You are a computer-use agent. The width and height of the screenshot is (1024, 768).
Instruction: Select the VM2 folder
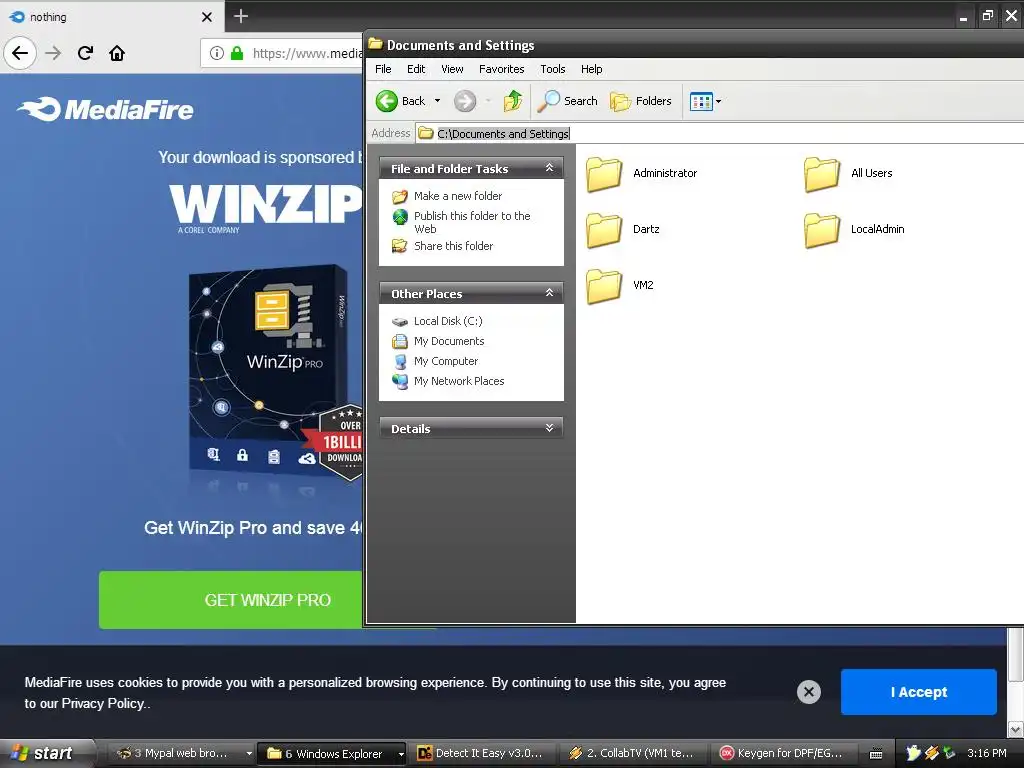(x=619, y=286)
